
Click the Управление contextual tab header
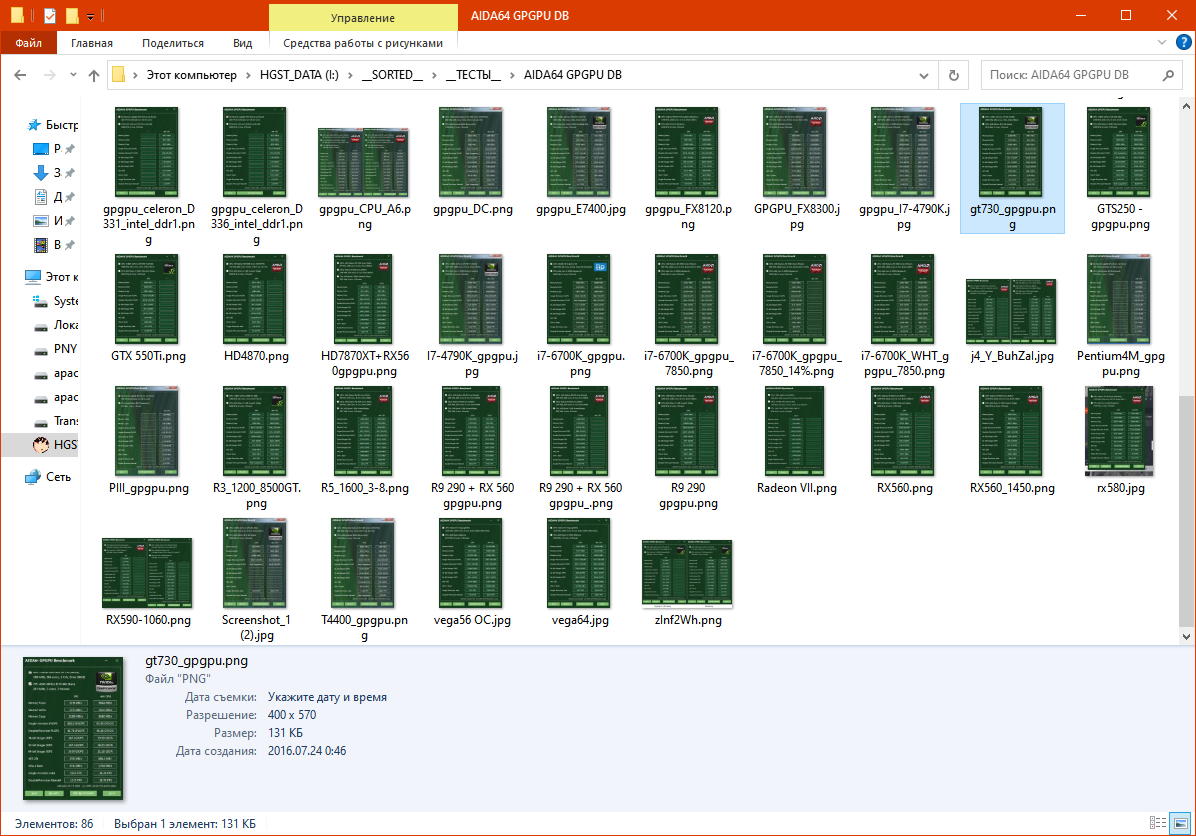[363, 17]
